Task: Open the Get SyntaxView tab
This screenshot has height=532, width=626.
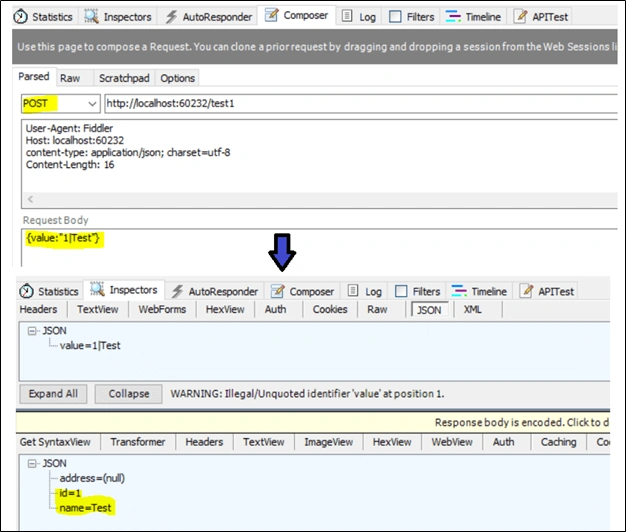Action: pos(55,442)
